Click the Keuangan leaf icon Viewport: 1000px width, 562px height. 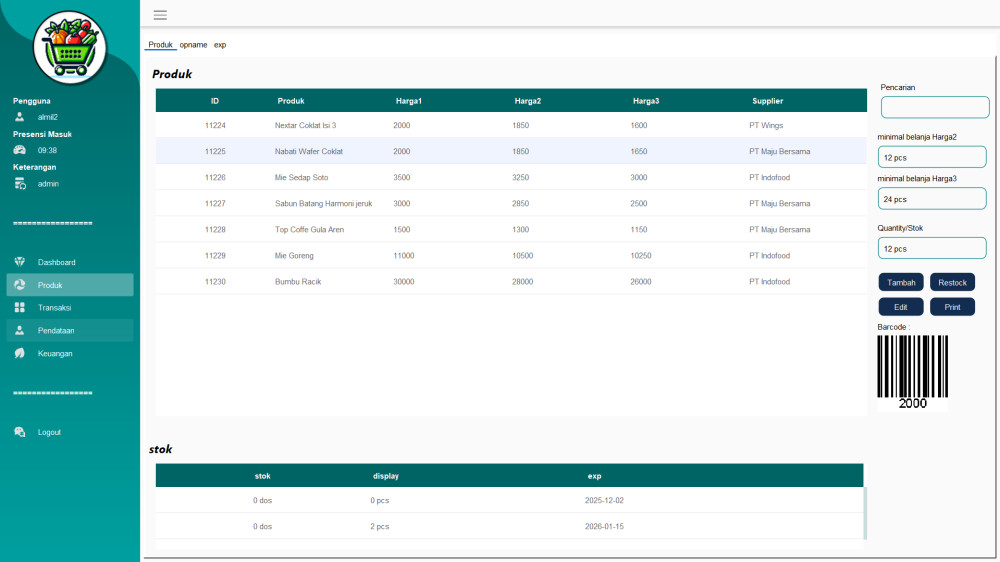[20, 354]
